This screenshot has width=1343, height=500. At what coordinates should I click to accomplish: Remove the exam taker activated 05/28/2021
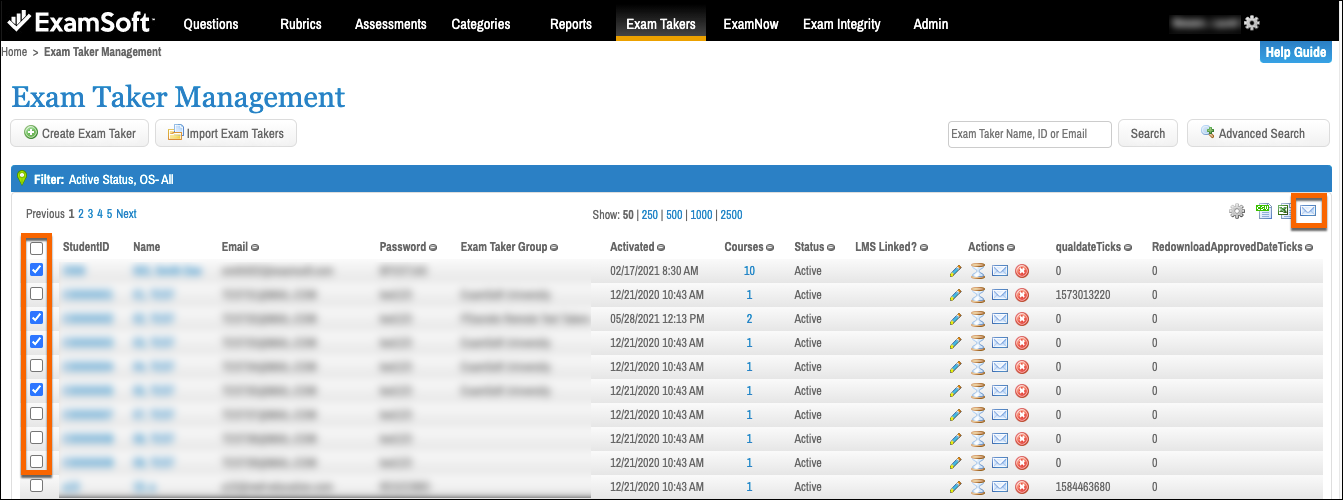click(1022, 319)
